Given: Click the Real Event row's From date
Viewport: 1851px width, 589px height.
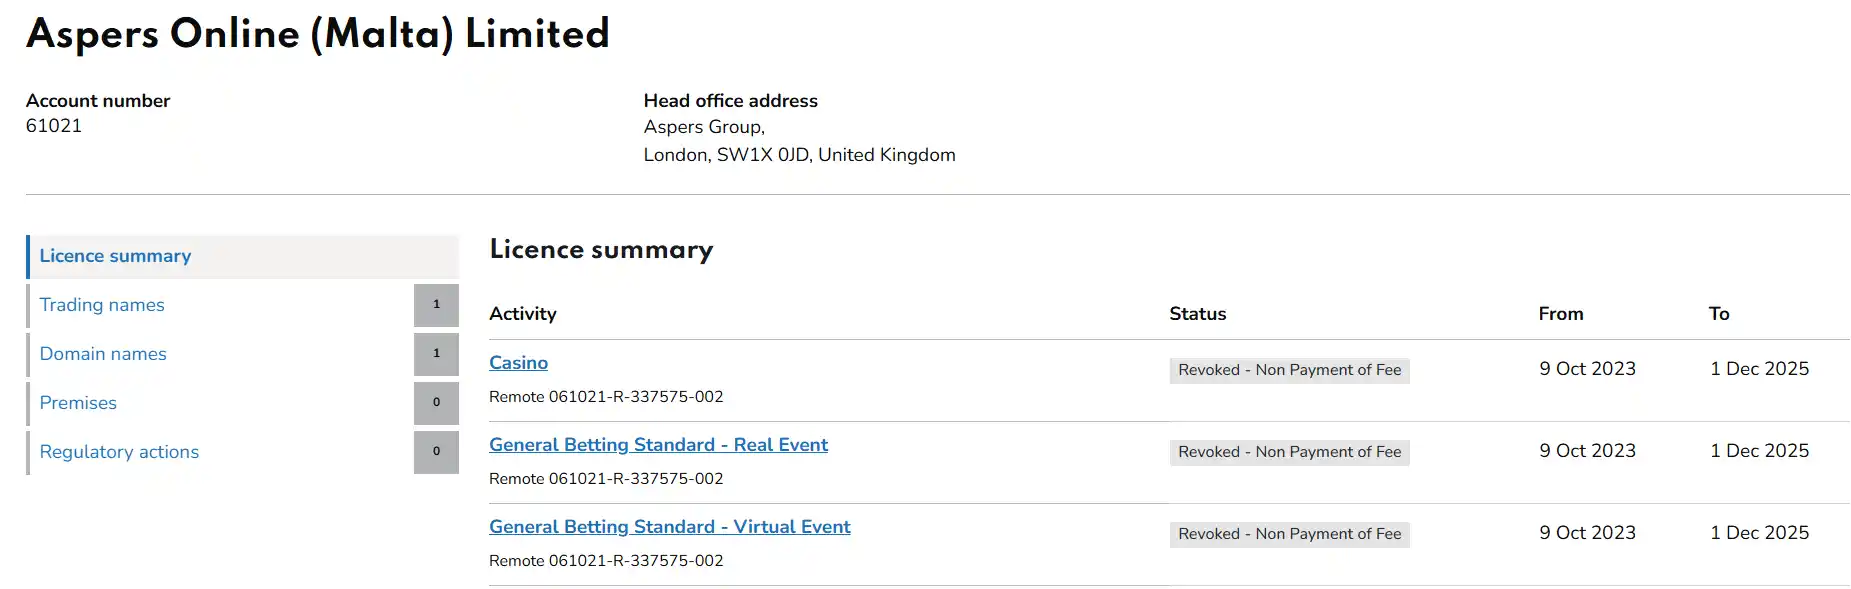Looking at the screenshot, I should (1588, 451).
